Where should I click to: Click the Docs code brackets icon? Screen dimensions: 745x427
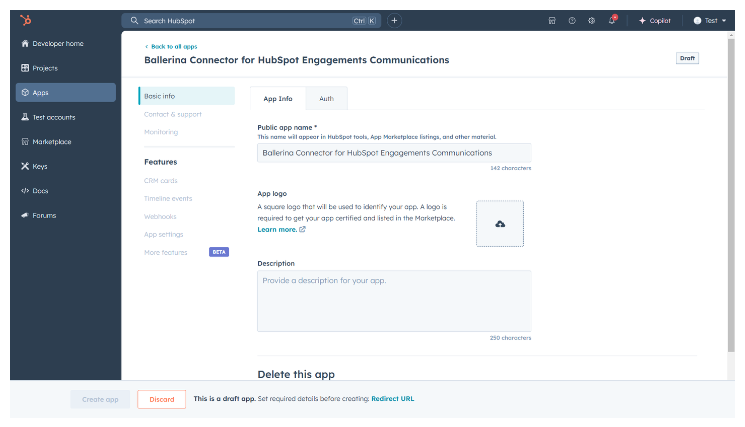(25, 191)
